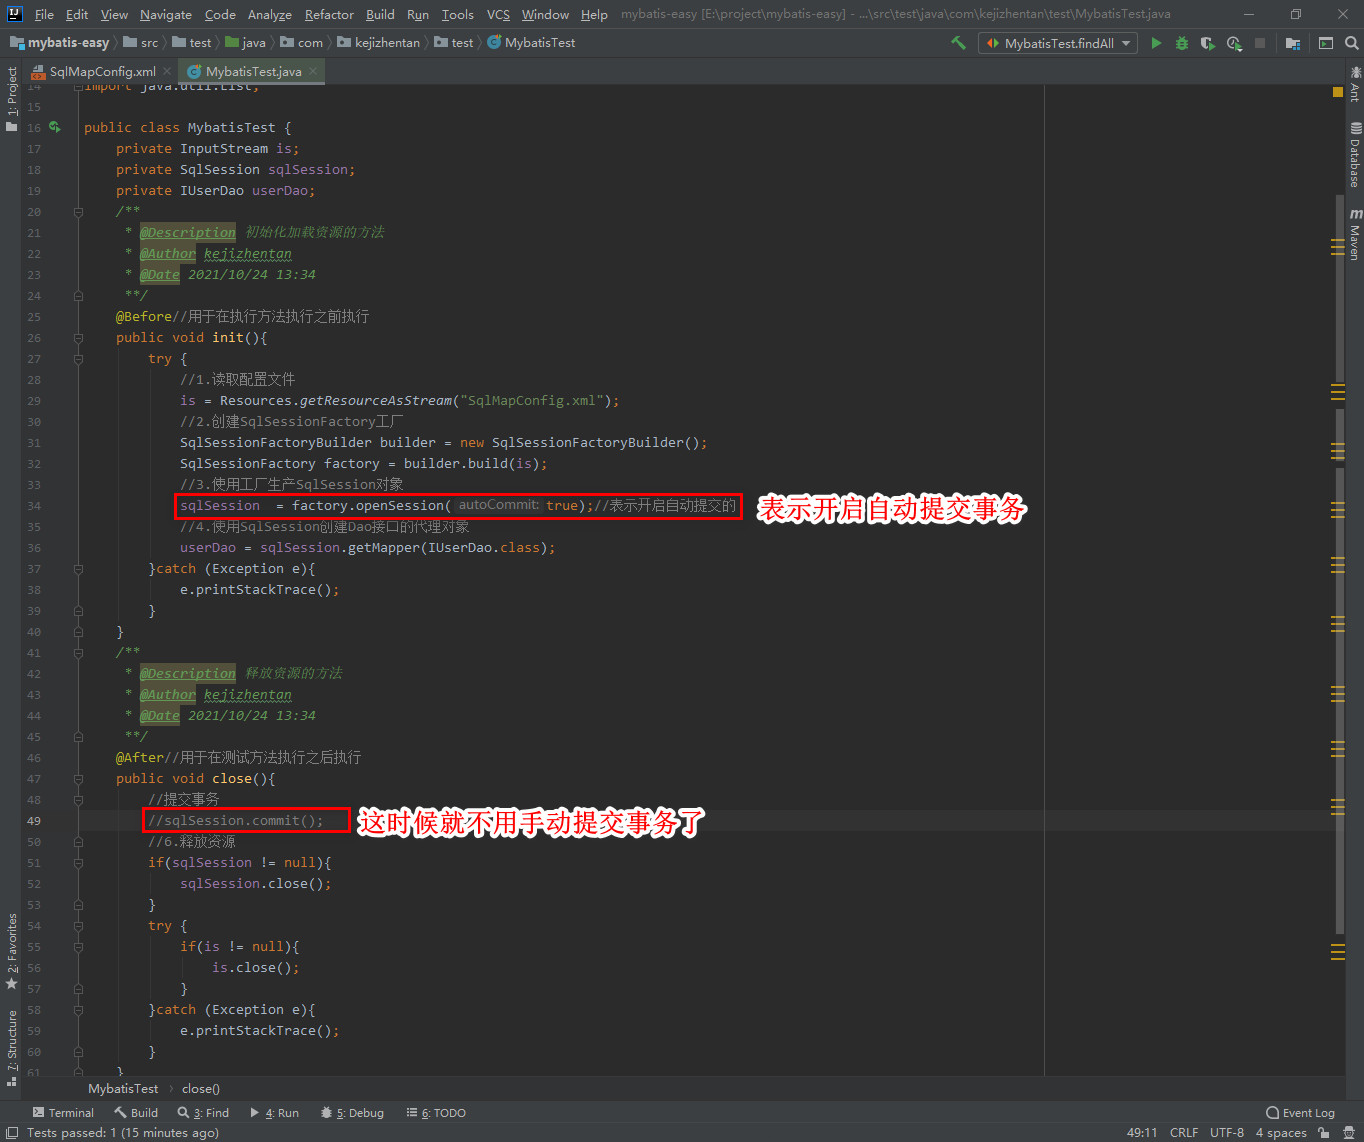Open the 5: Debug tool window

(x=352, y=1112)
